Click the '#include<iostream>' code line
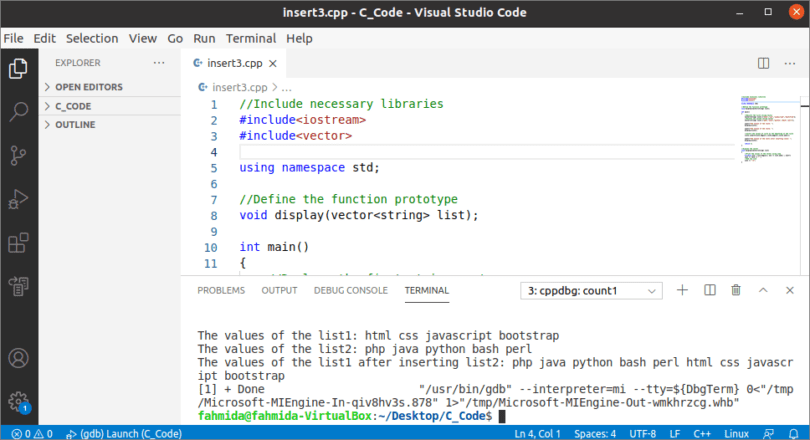 click(x=302, y=120)
